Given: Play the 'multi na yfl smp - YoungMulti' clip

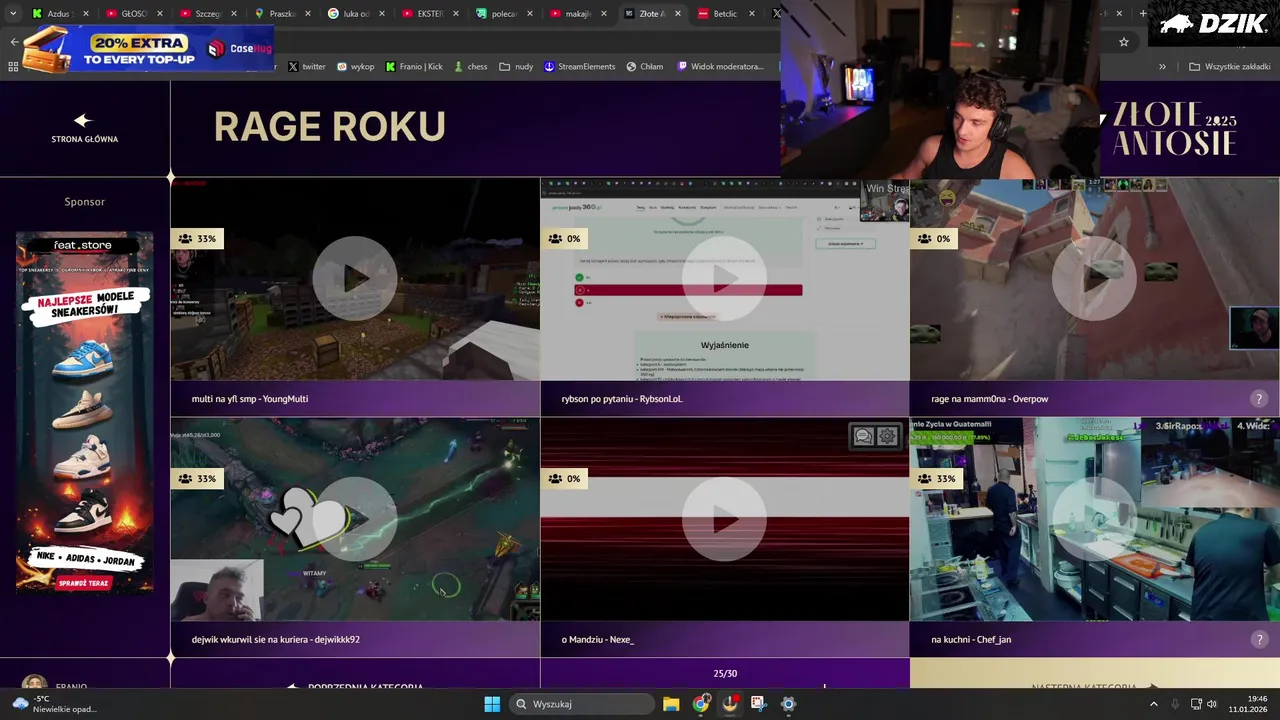Looking at the screenshot, I should tap(355, 279).
